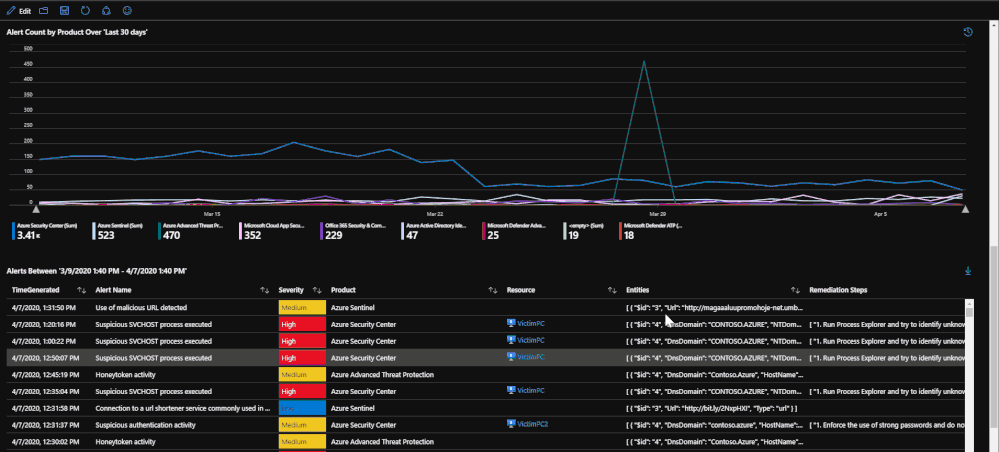Click VictimPC icon in 1:00:22 PM row
The image size is (999, 452).
pyautogui.click(x=511, y=340)
